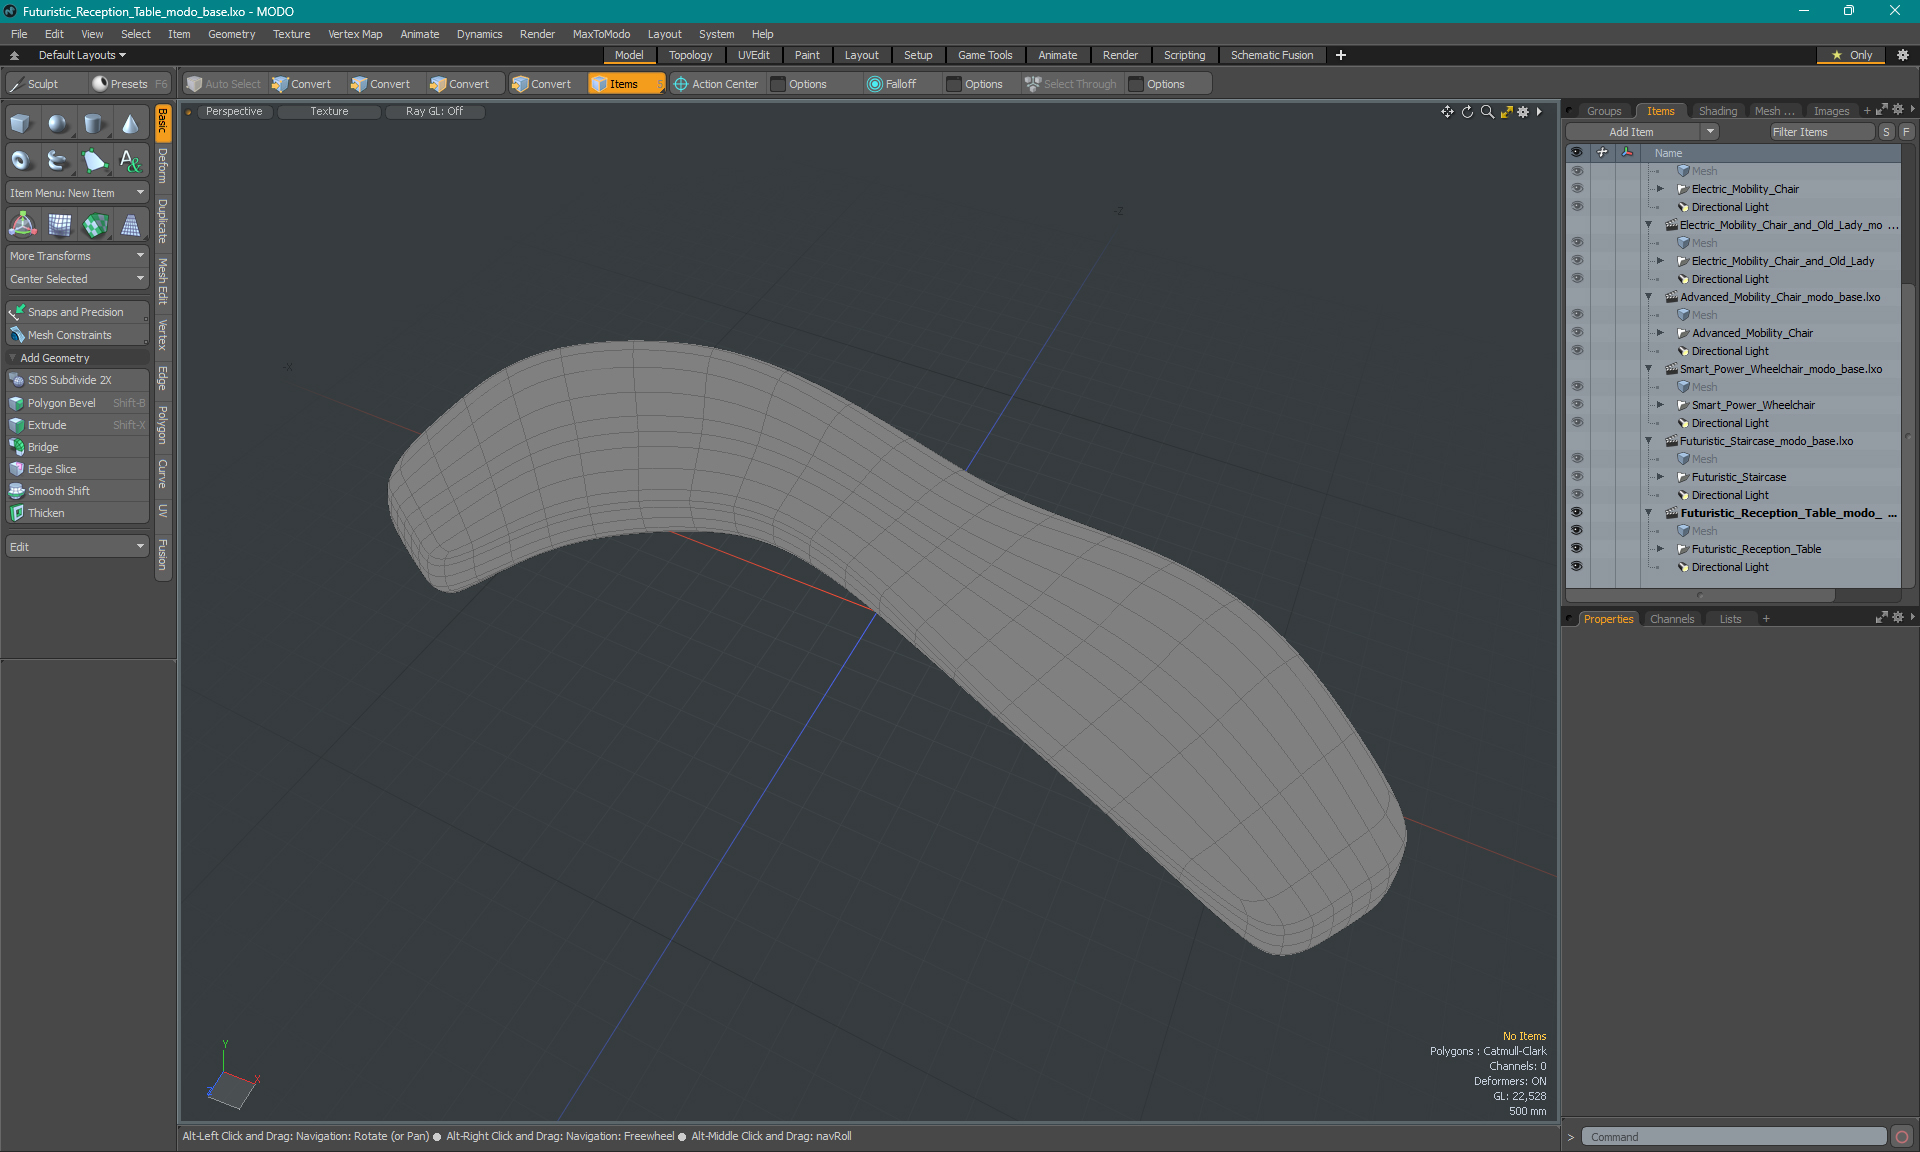Screen dimensions: 1920x1152
Task: Select the Sphere primitive tool
Action: pos(58,124)
